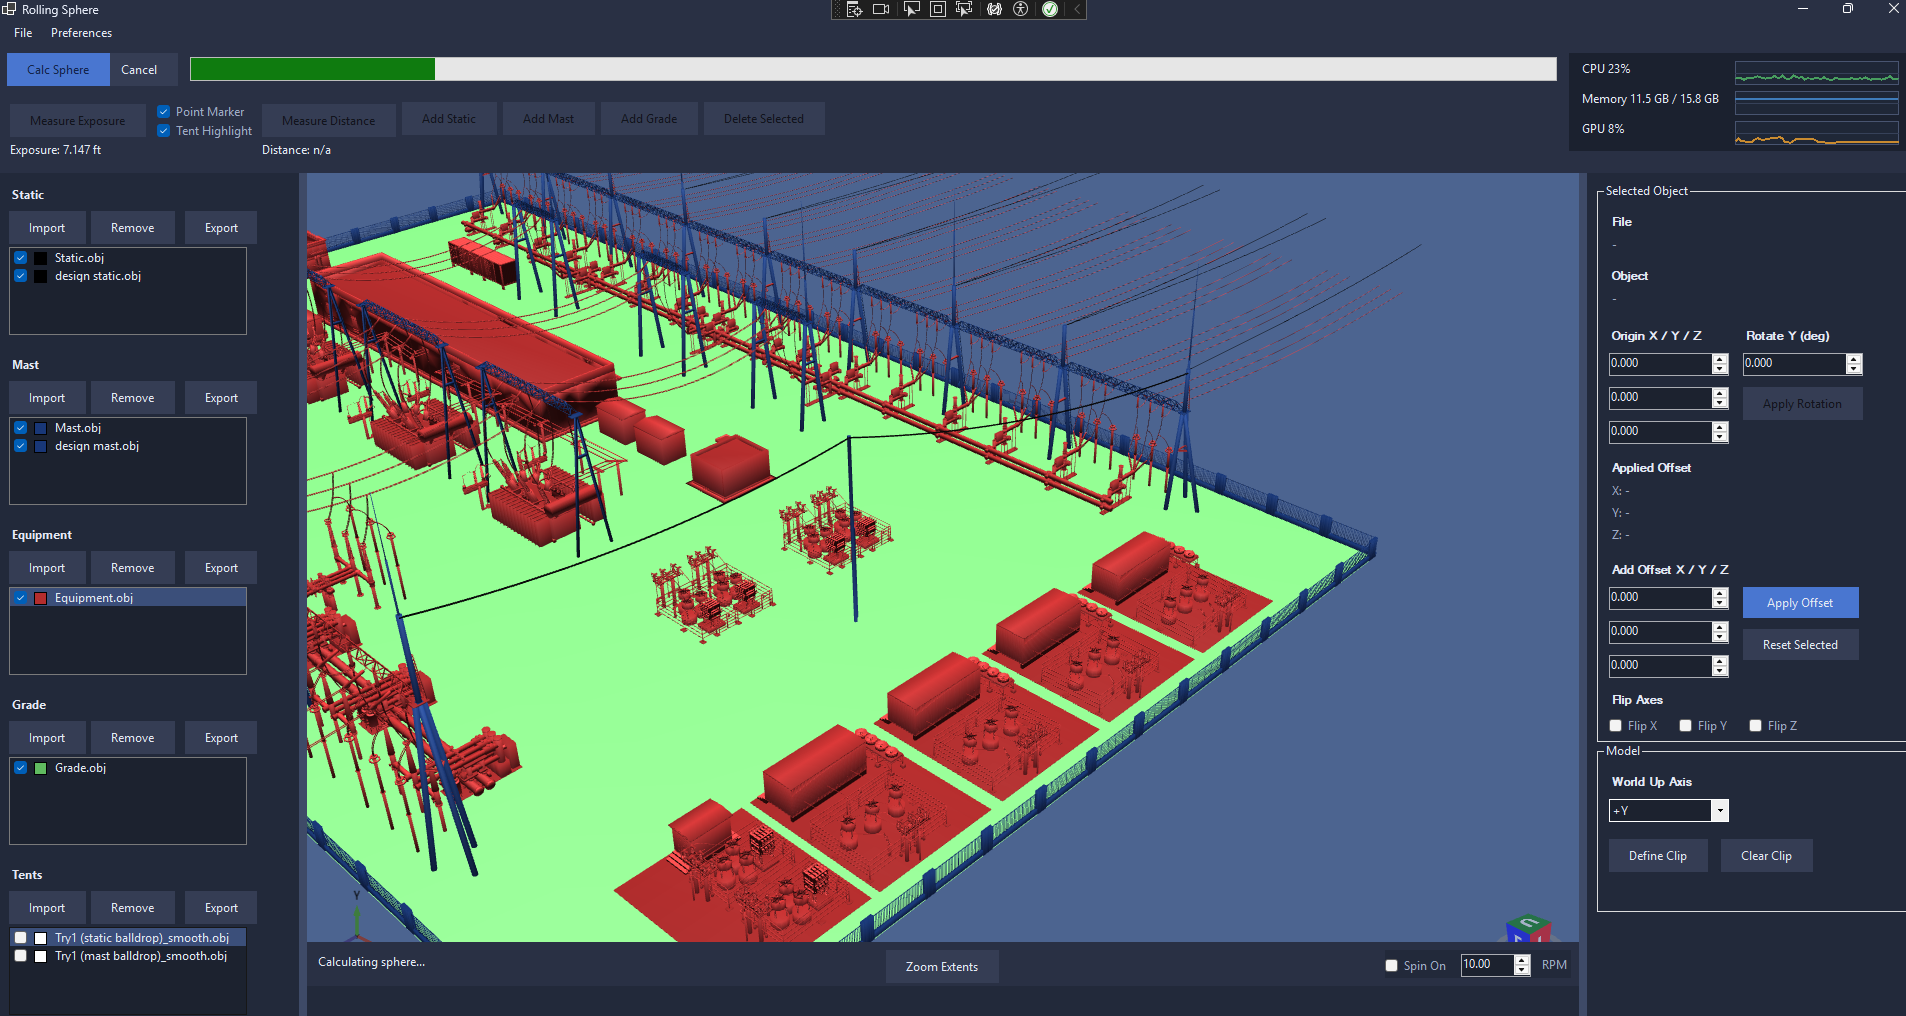
Task: Open binding failures indicator icon
Action: point(994,9)
